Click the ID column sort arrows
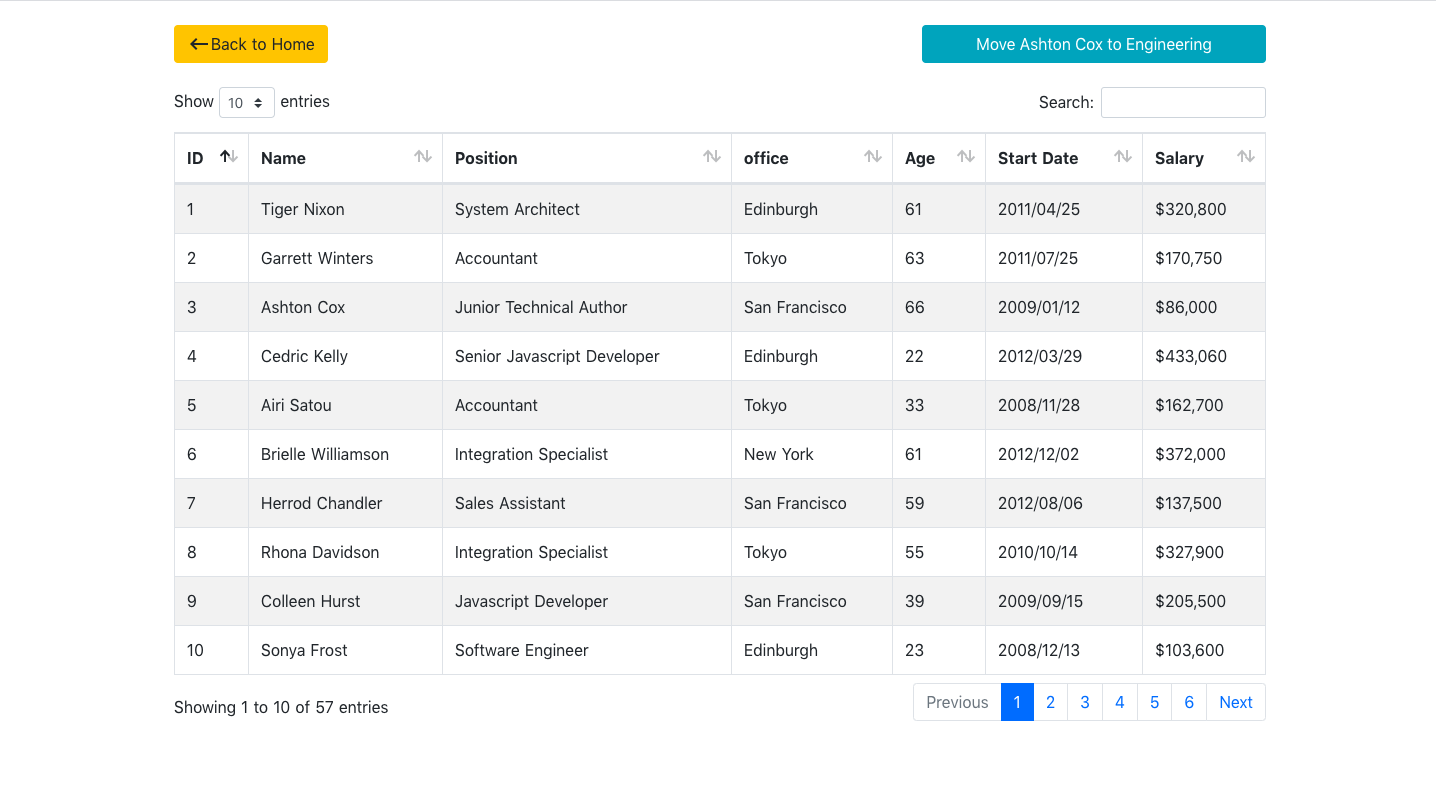1436x788 pixels. click(229, 157)
